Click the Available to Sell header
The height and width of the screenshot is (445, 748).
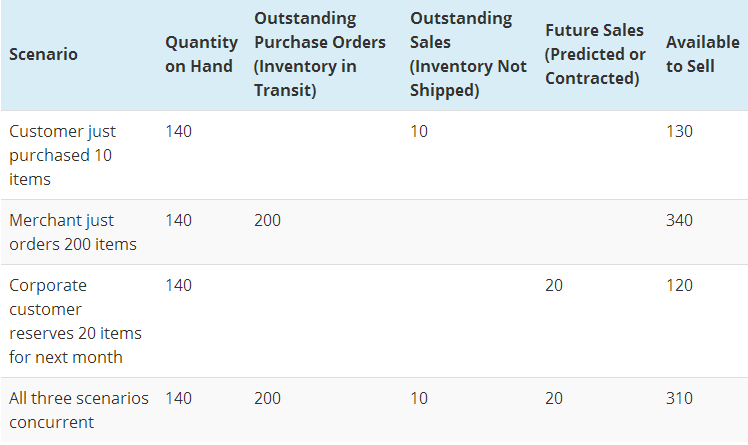click(x=702, y=54)
